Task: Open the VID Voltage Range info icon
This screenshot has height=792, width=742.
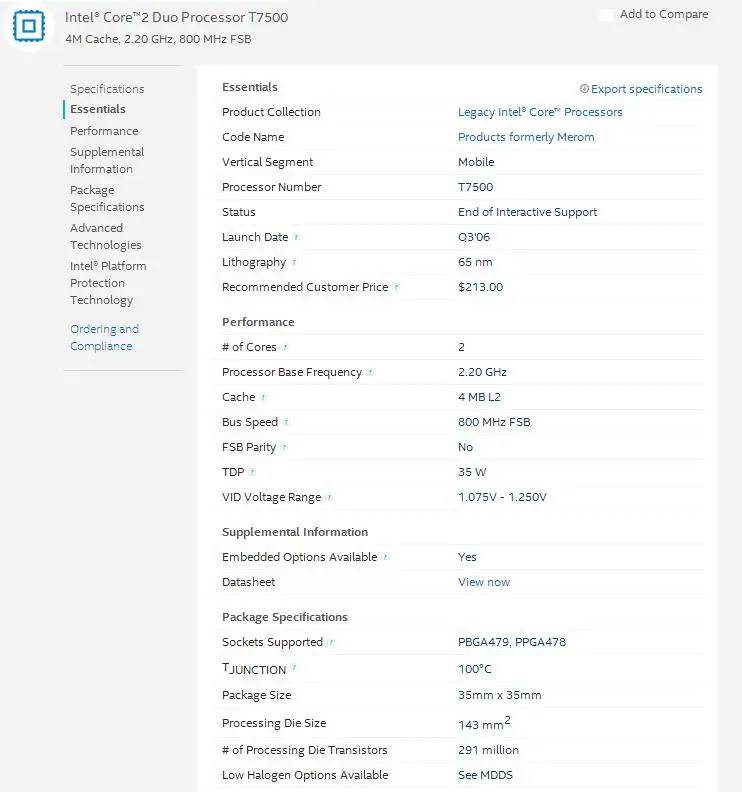Action: coord(329,497)
